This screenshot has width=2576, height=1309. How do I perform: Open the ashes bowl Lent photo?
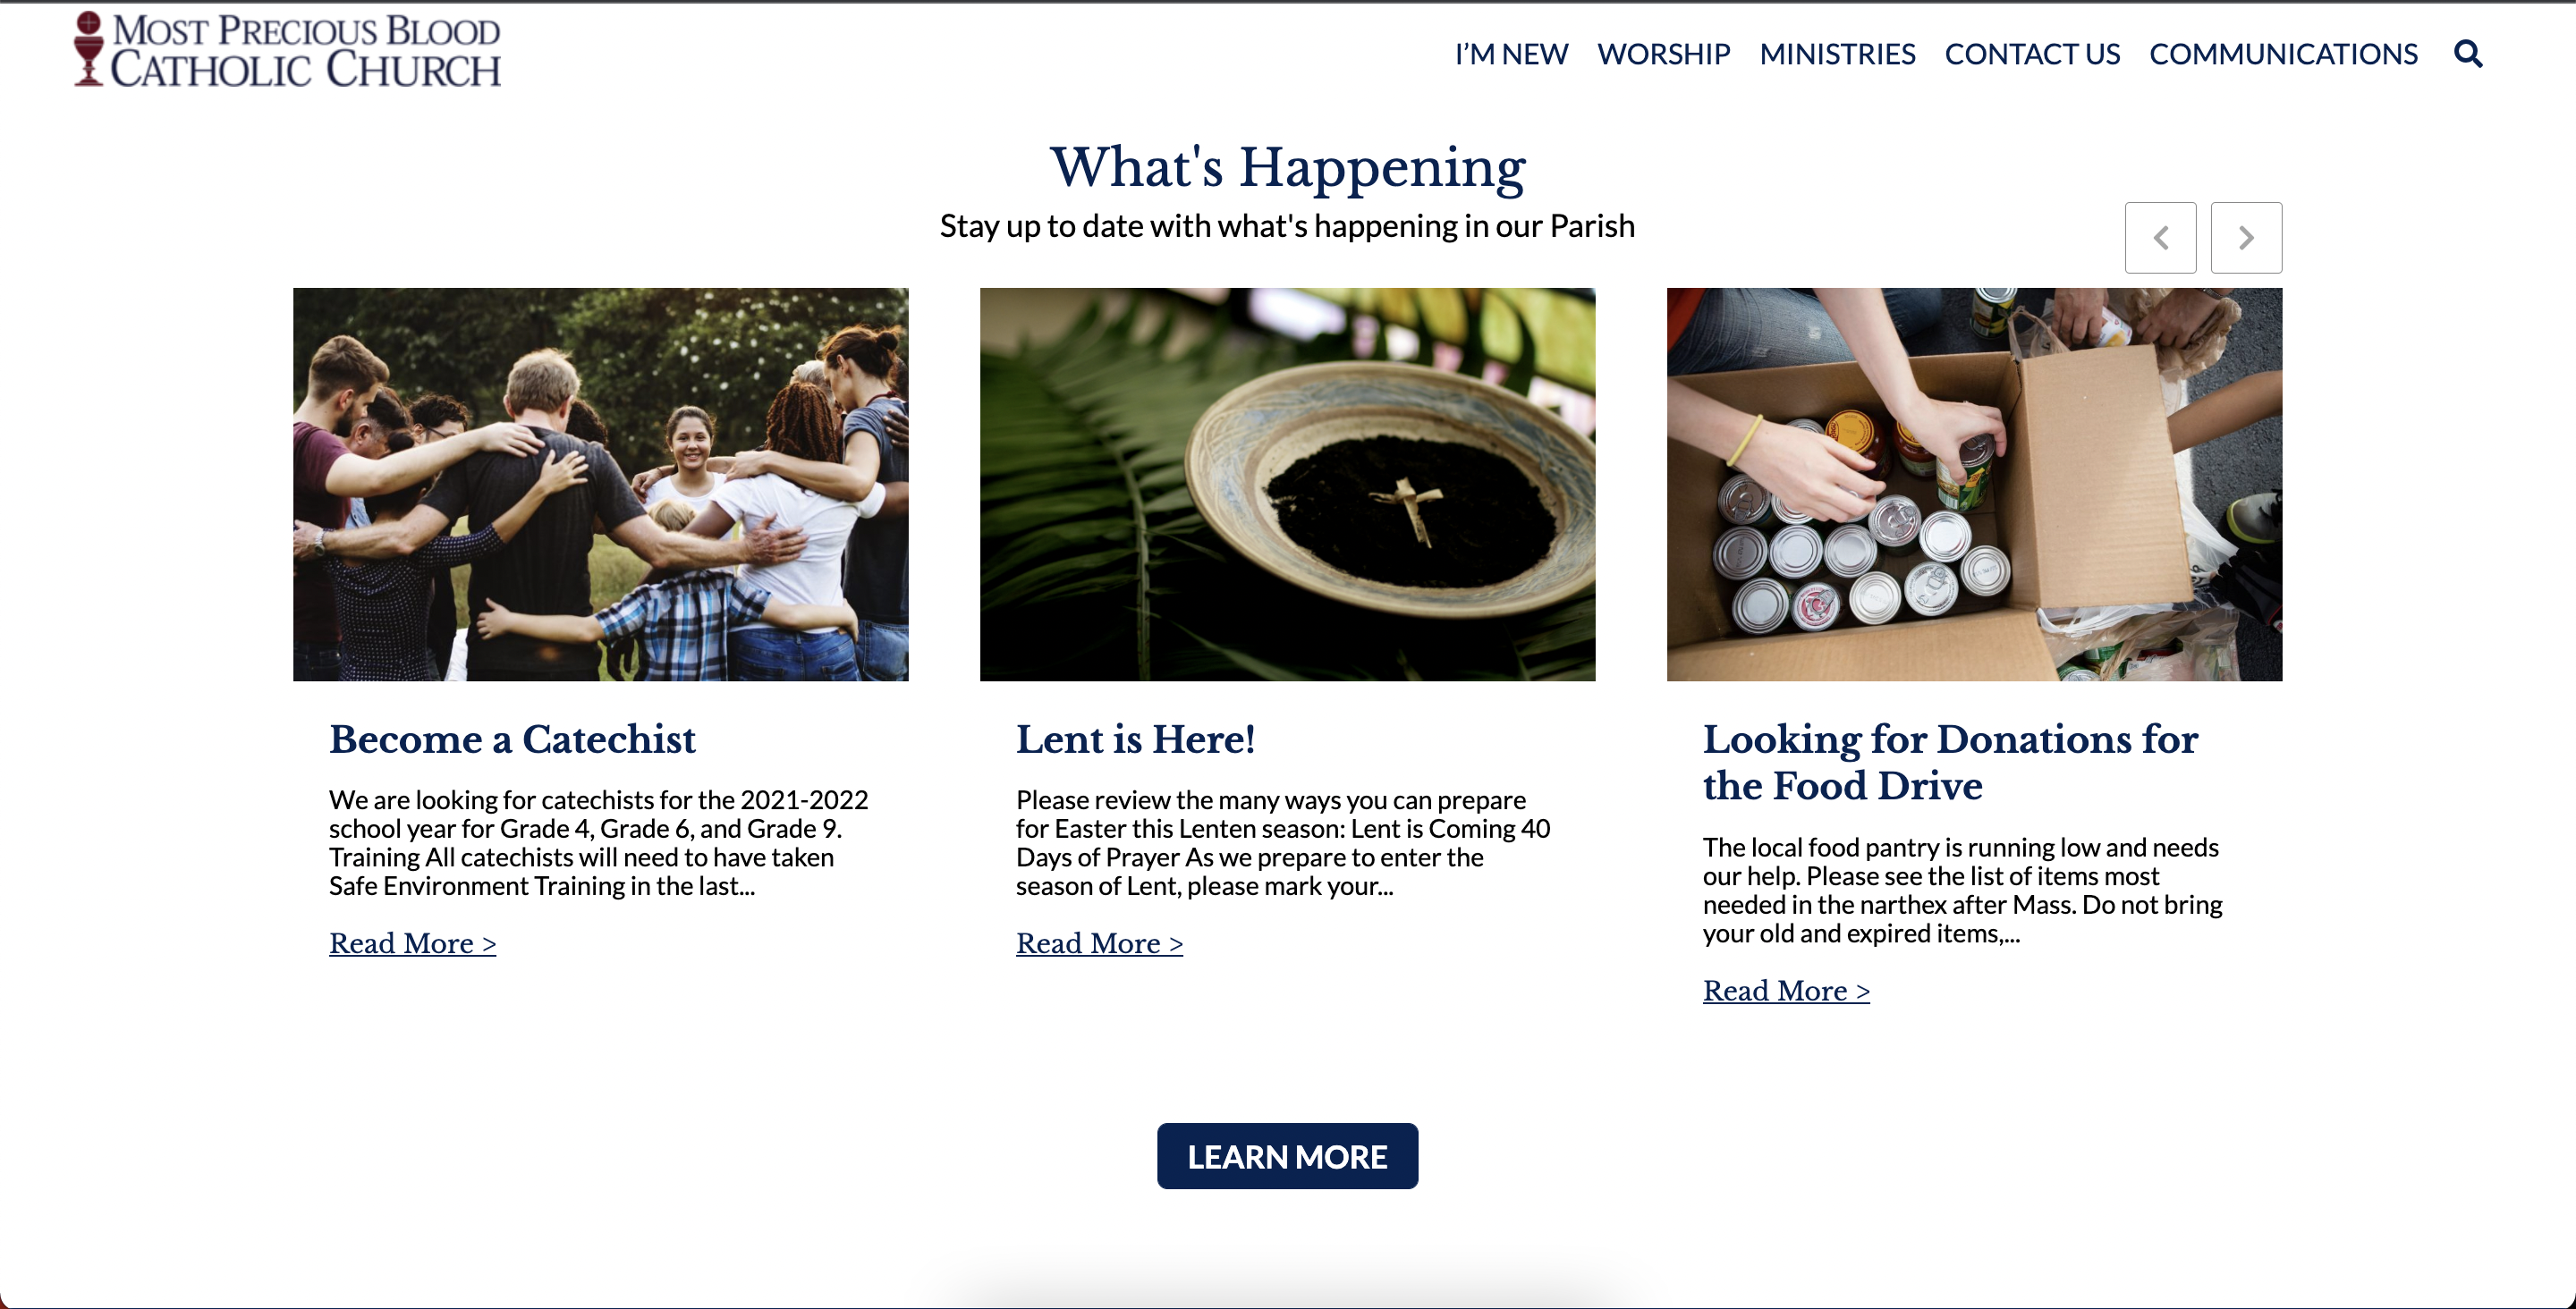coord(1287,484)
